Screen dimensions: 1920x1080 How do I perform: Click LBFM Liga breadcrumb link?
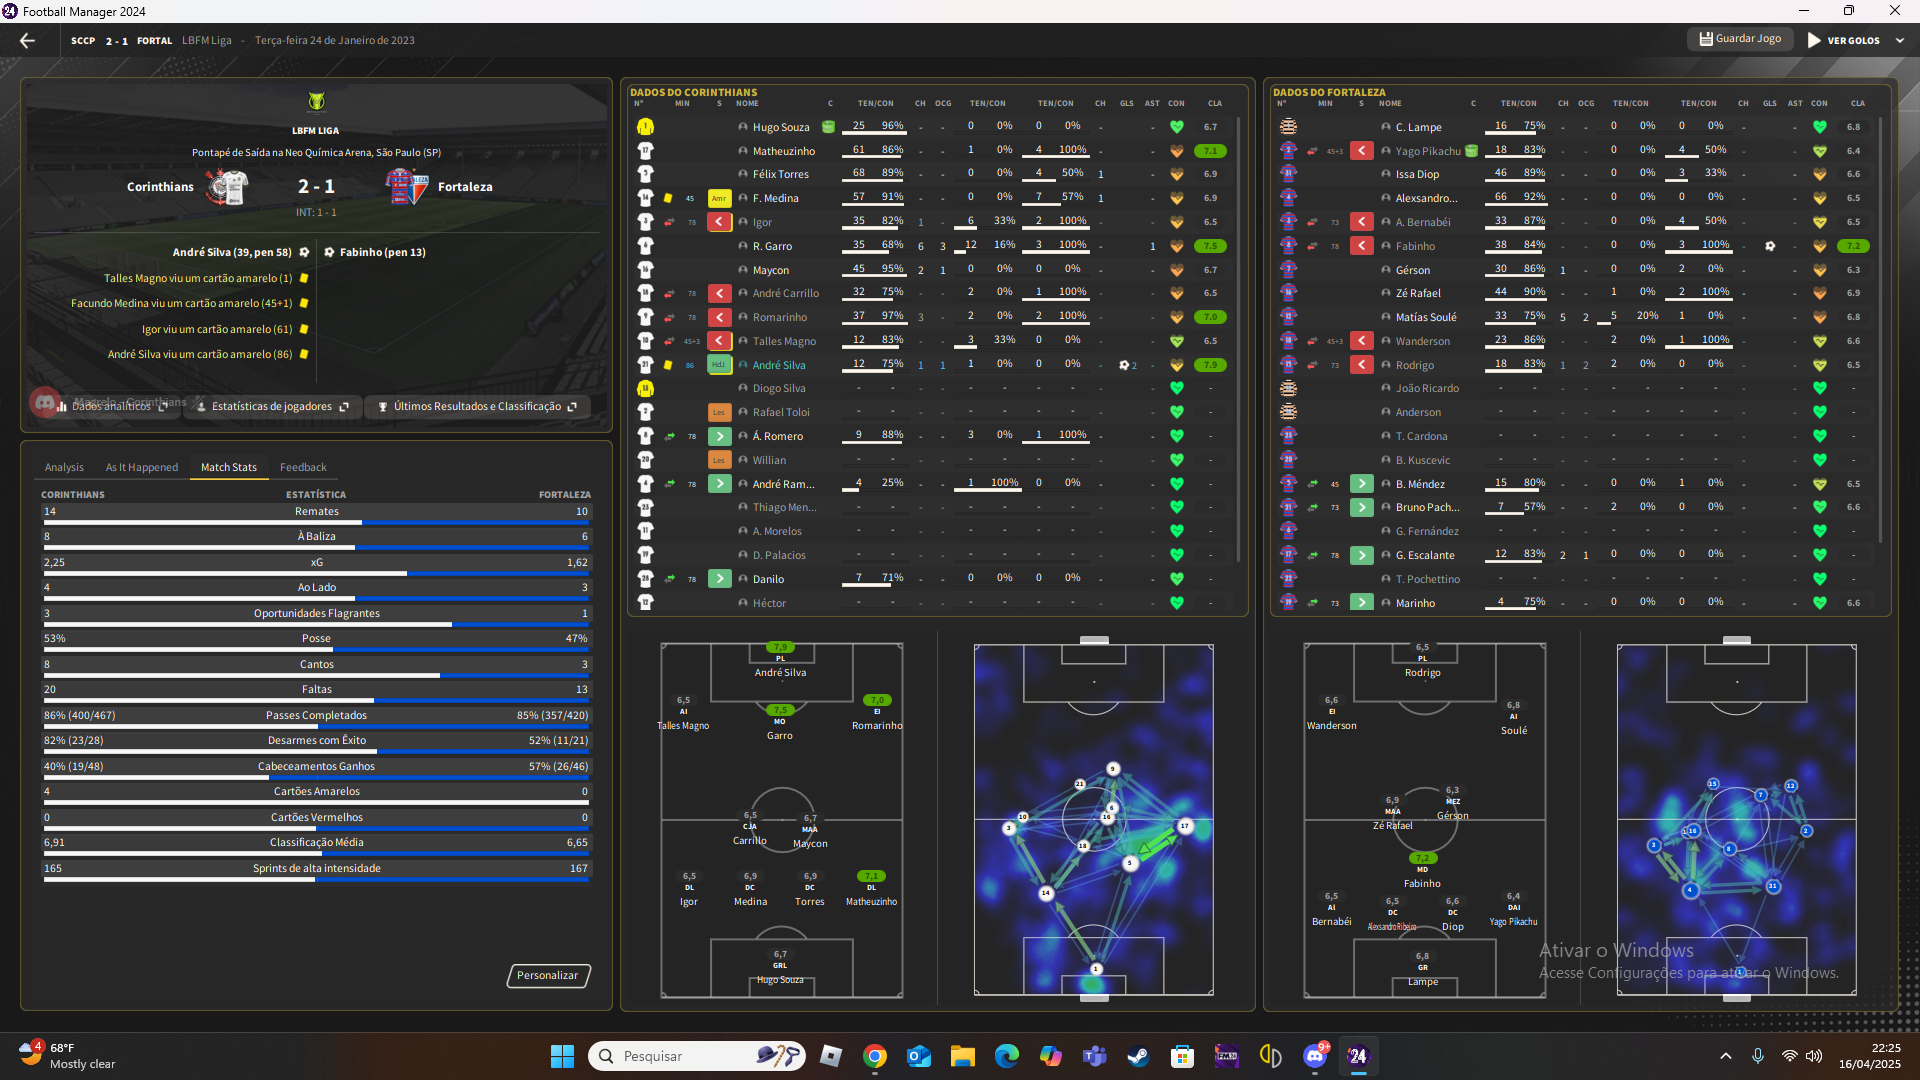coord(207,41)
